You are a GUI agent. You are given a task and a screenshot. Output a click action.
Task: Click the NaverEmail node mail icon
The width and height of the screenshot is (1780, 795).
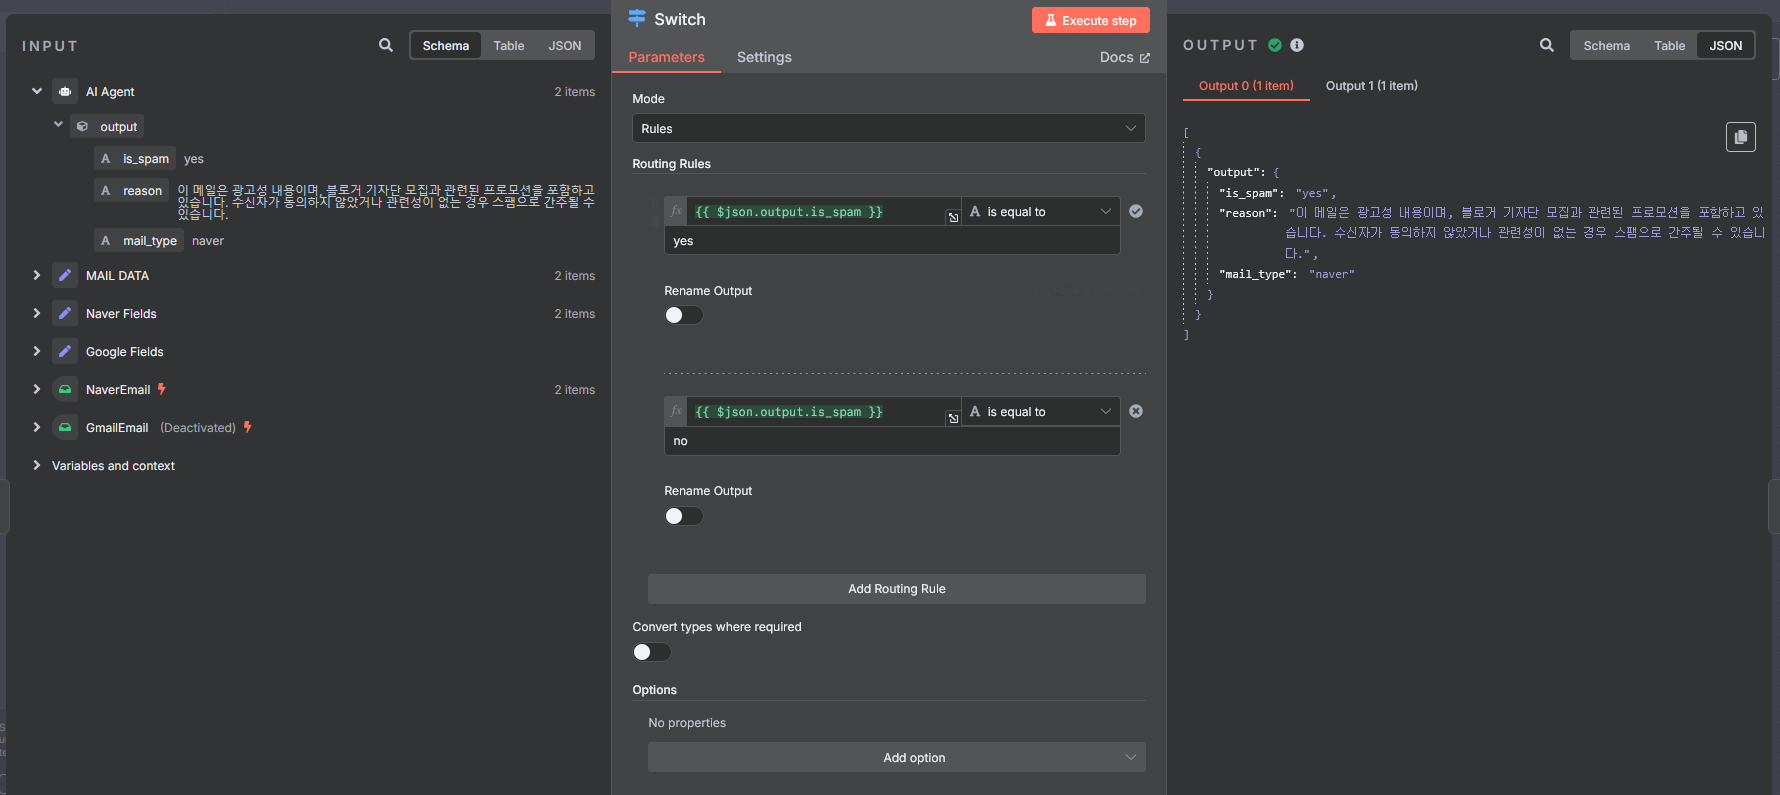click(x=65, y=389)
